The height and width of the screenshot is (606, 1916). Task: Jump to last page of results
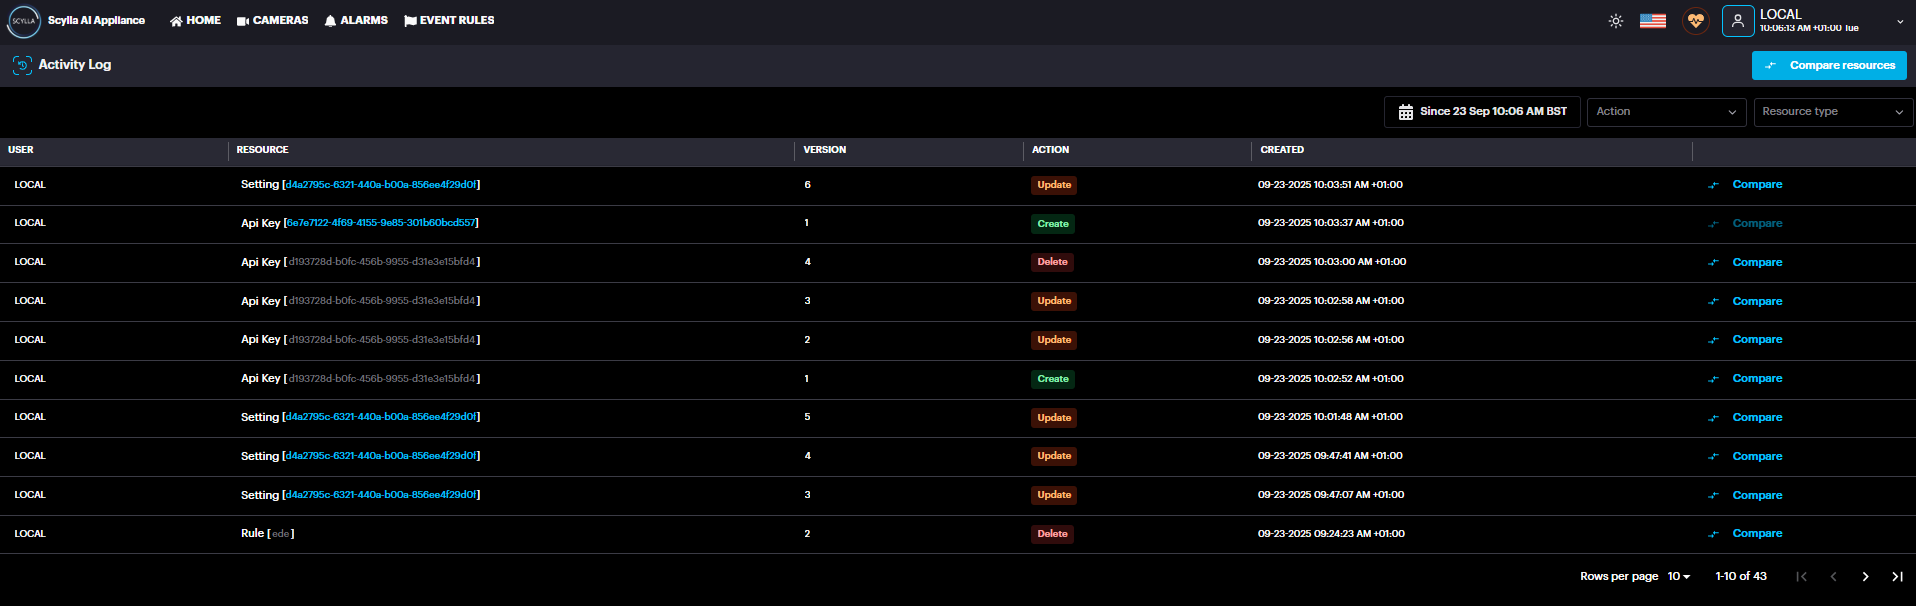pyautogui.click(x=1897, y=577)
